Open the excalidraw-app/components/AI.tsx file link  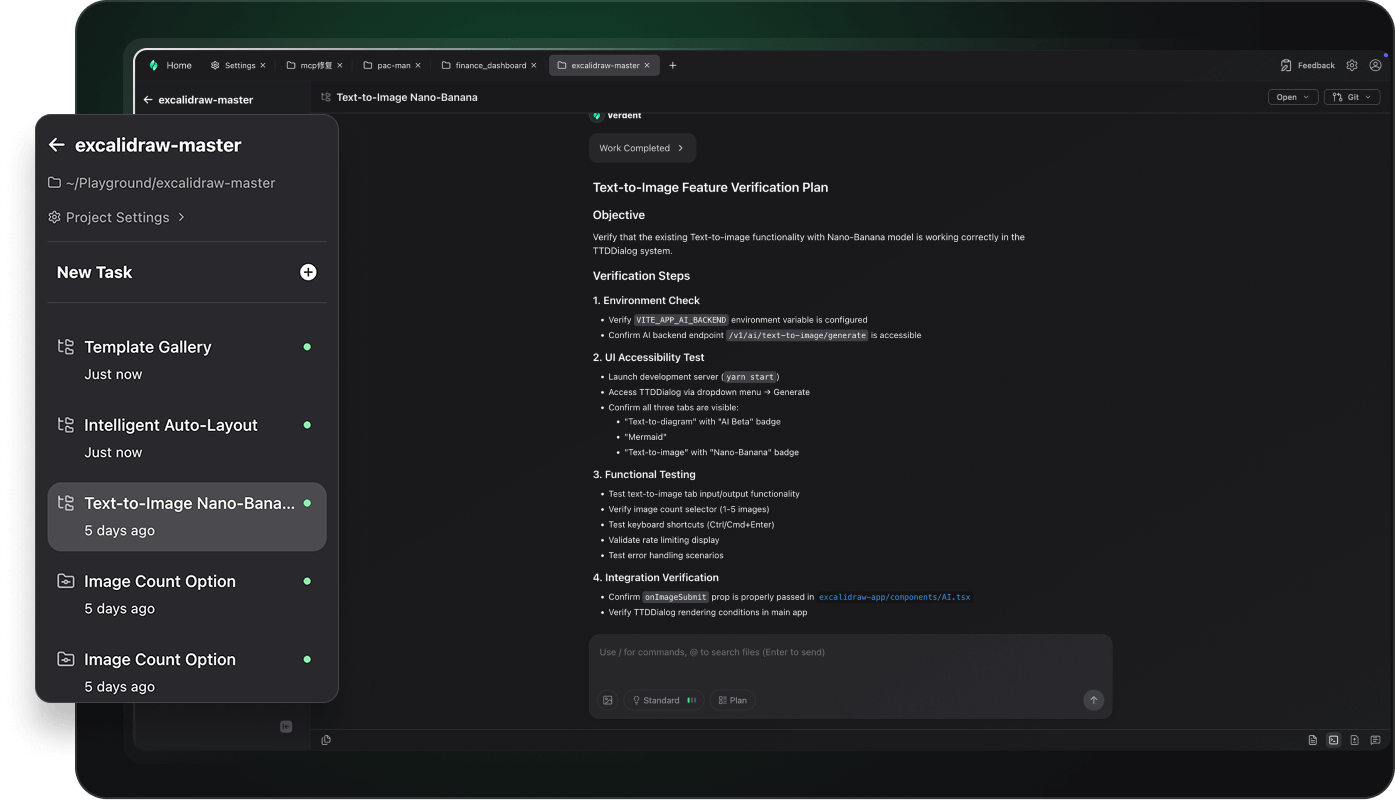coord(894,597)
